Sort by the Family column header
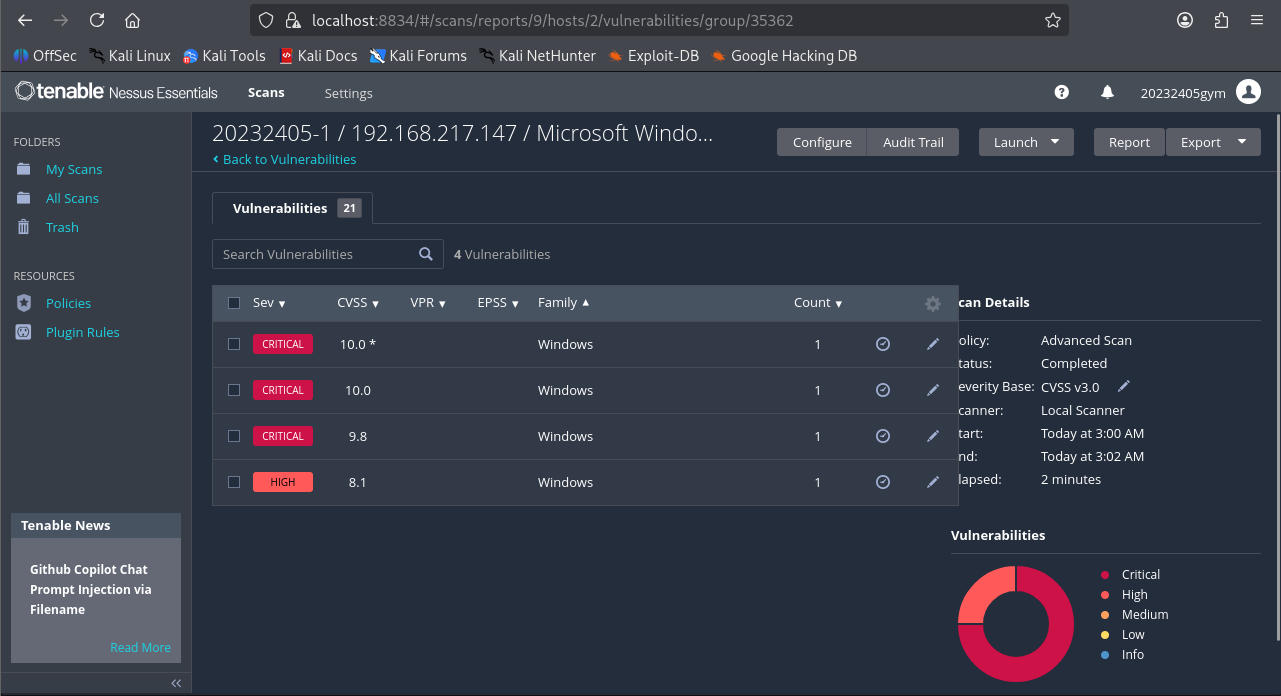The width and height of the screenshot is (1281, 696). (564, 303)
